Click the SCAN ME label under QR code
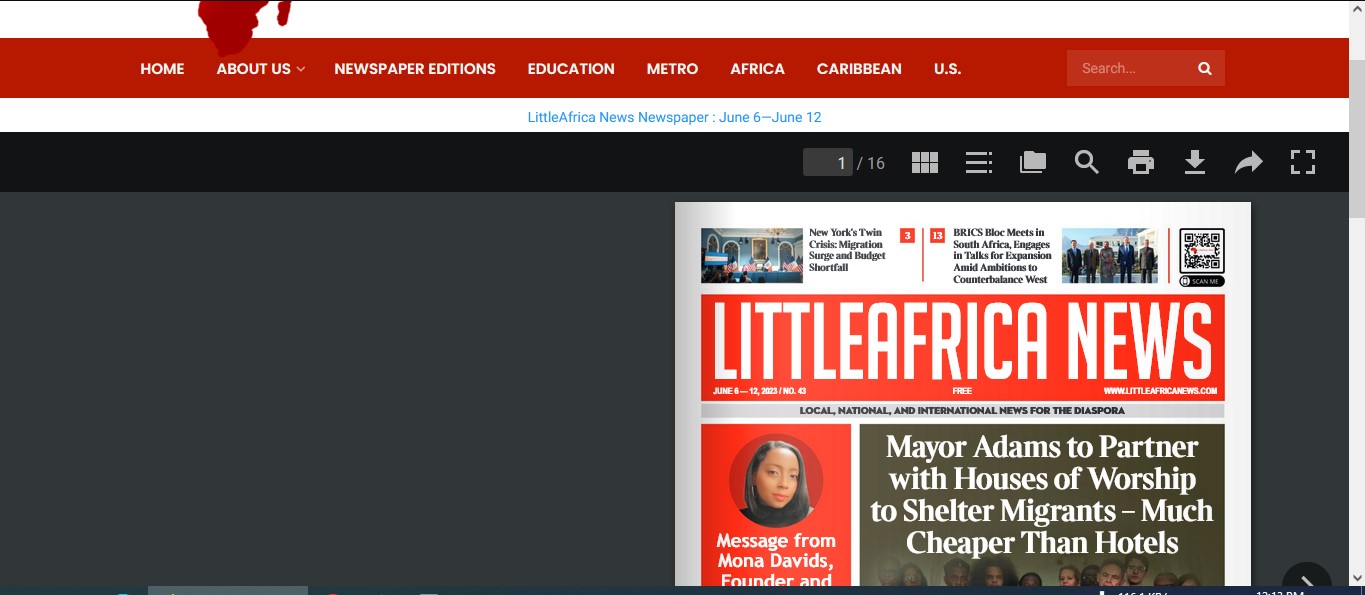 coord(1201,281)
